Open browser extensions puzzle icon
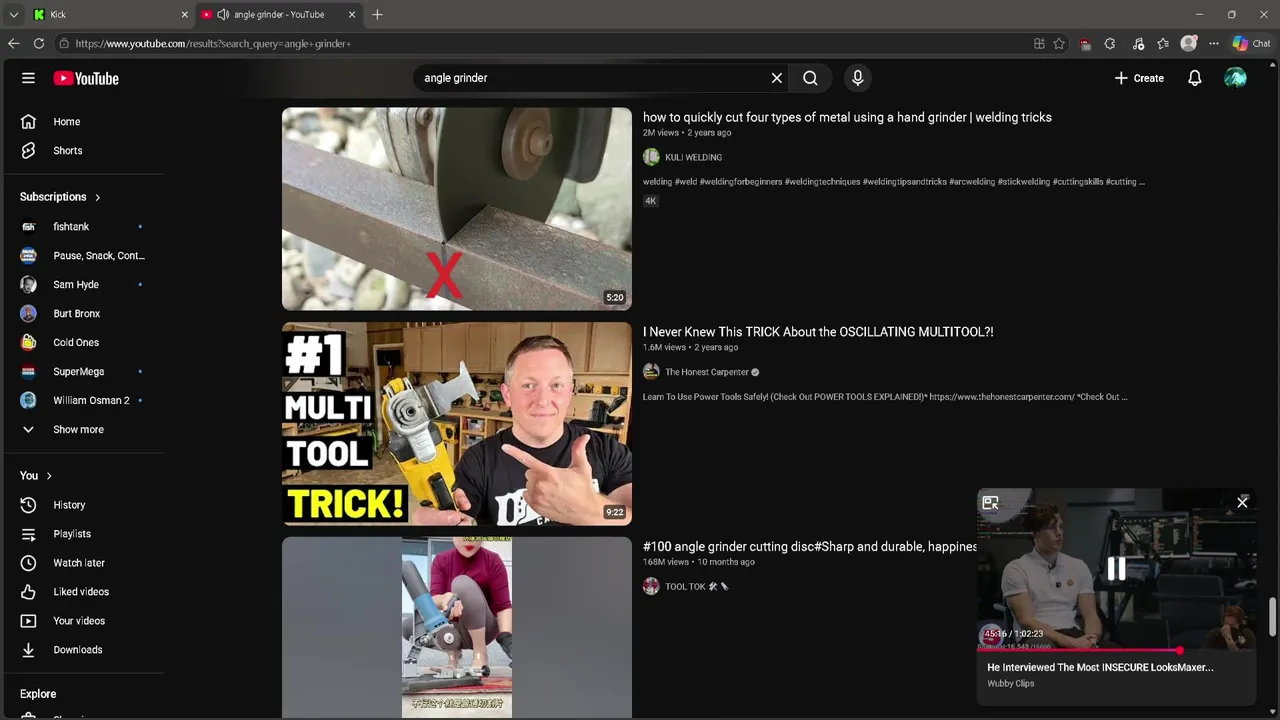This screenshot has height=720, width=1280. (x=1110, y=44)
